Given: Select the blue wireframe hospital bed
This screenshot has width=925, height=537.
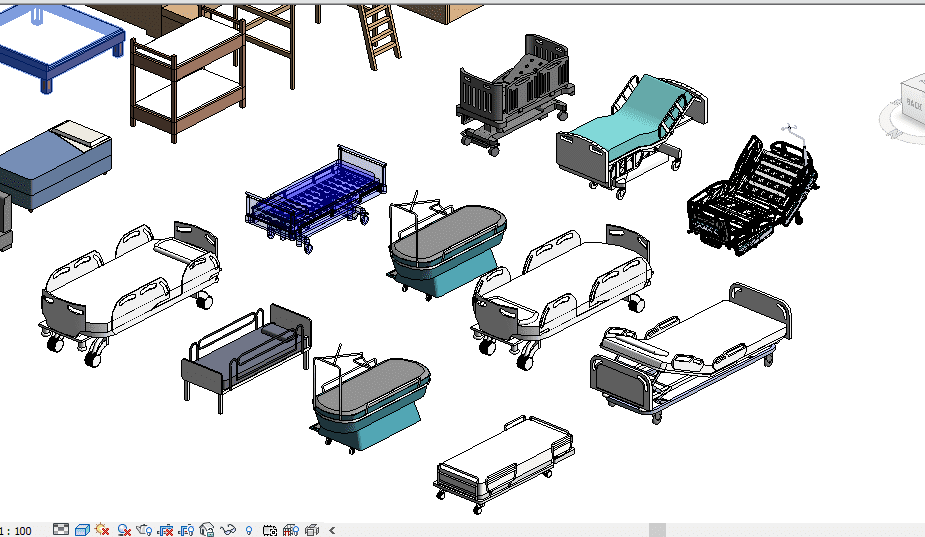Looking at the screenshot, I should (x=315, y=196).
